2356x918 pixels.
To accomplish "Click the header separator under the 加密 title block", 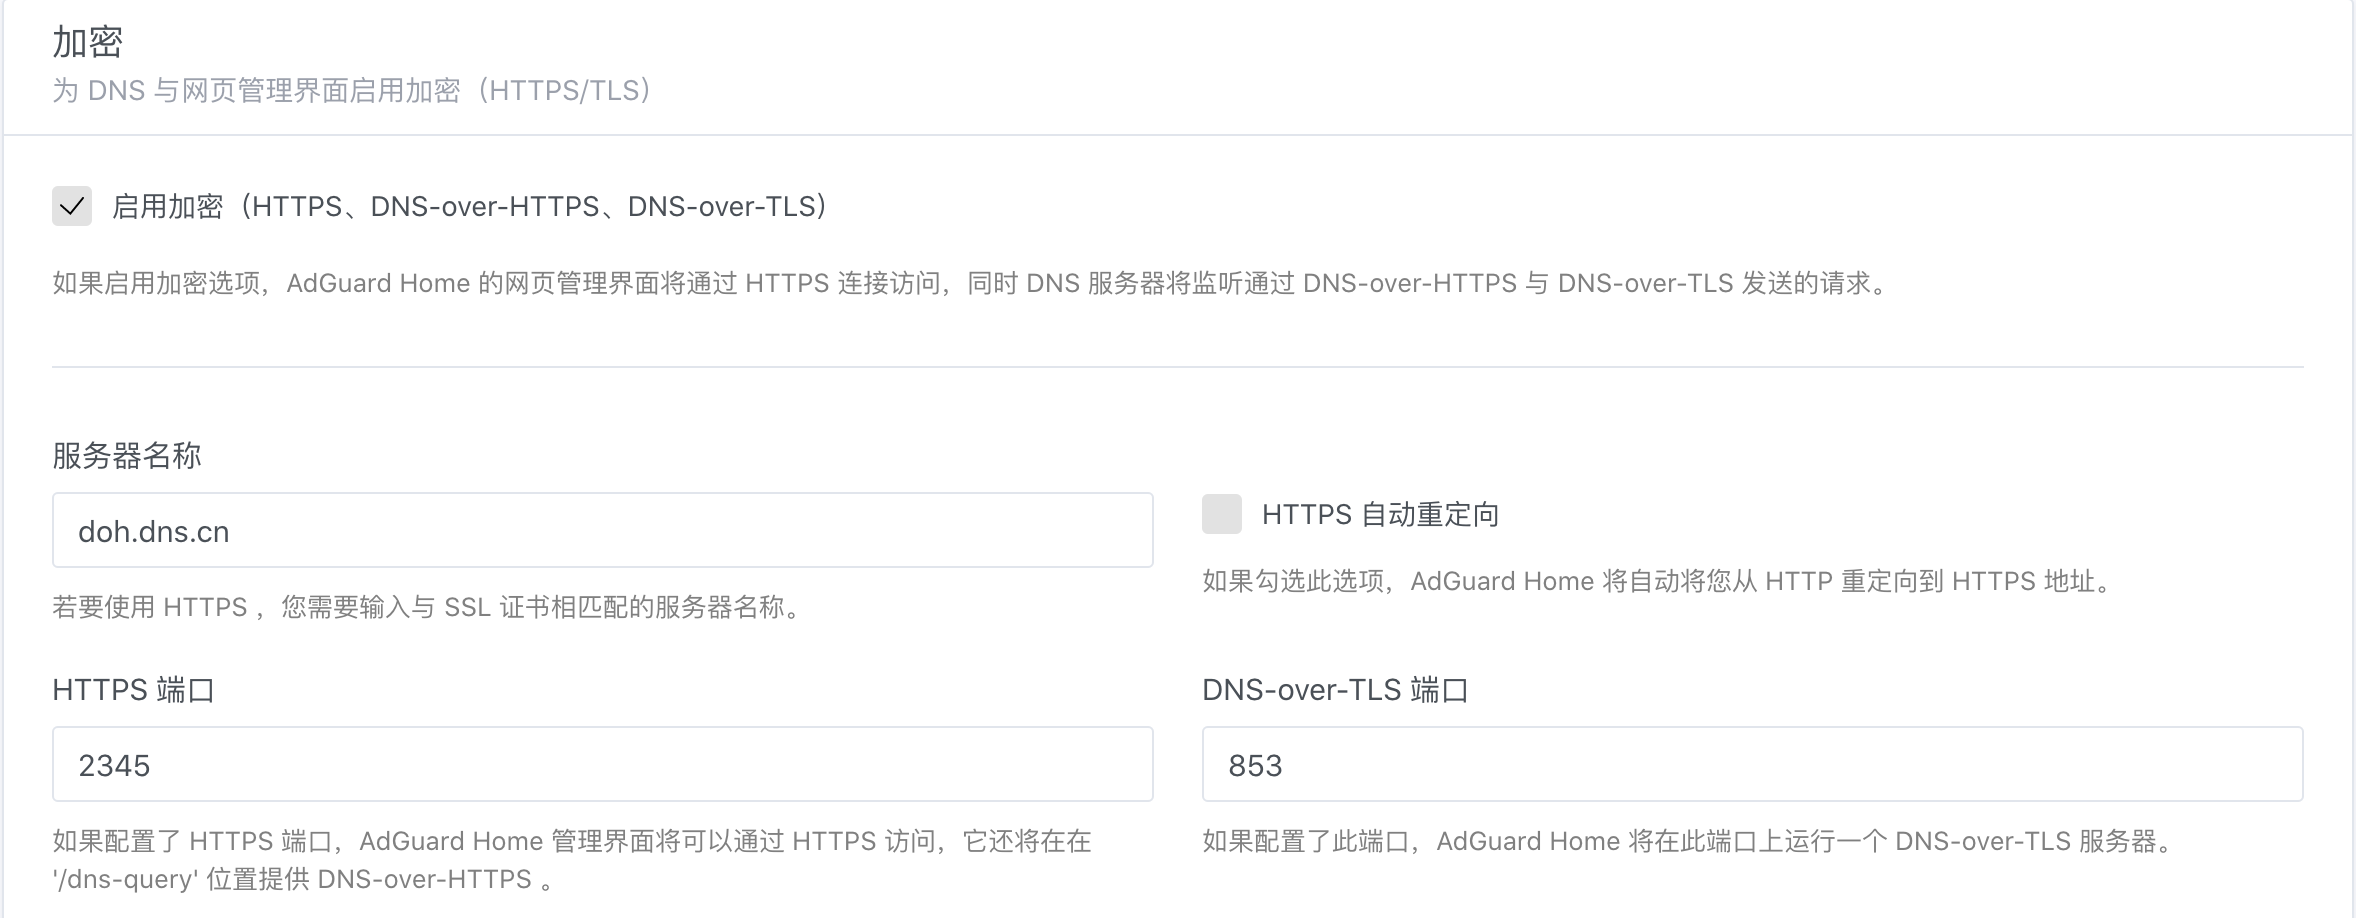I will (x=1178, y=135).
